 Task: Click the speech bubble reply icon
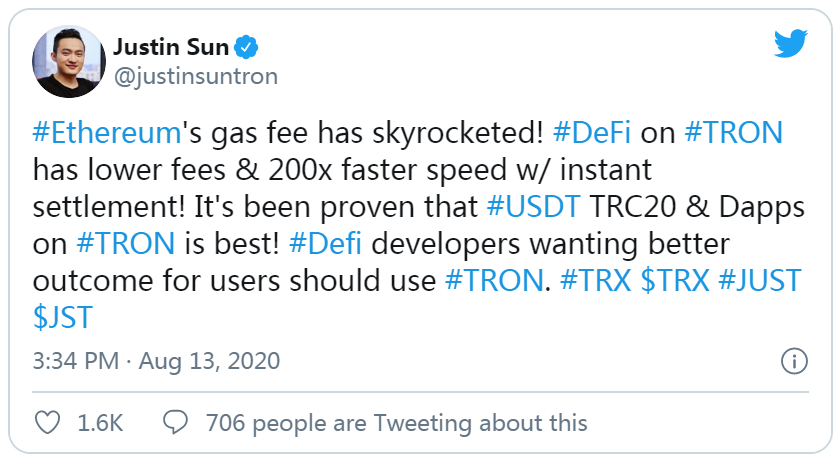point(175,423)
